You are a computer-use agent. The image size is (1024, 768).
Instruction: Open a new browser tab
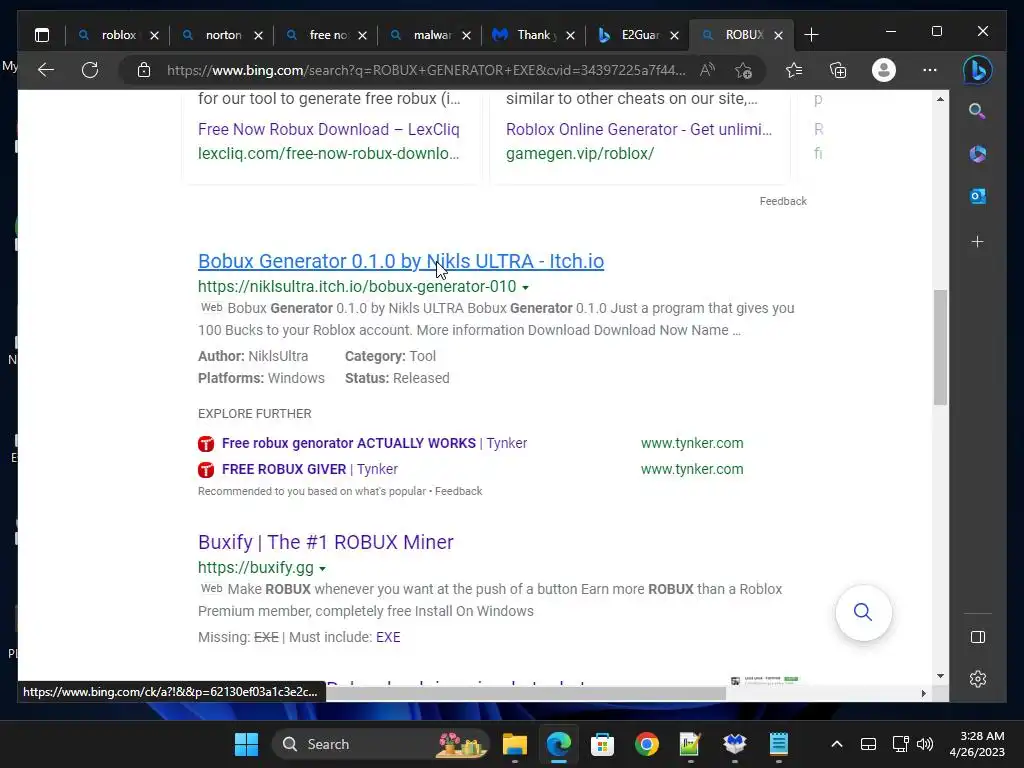coord(811,35)
